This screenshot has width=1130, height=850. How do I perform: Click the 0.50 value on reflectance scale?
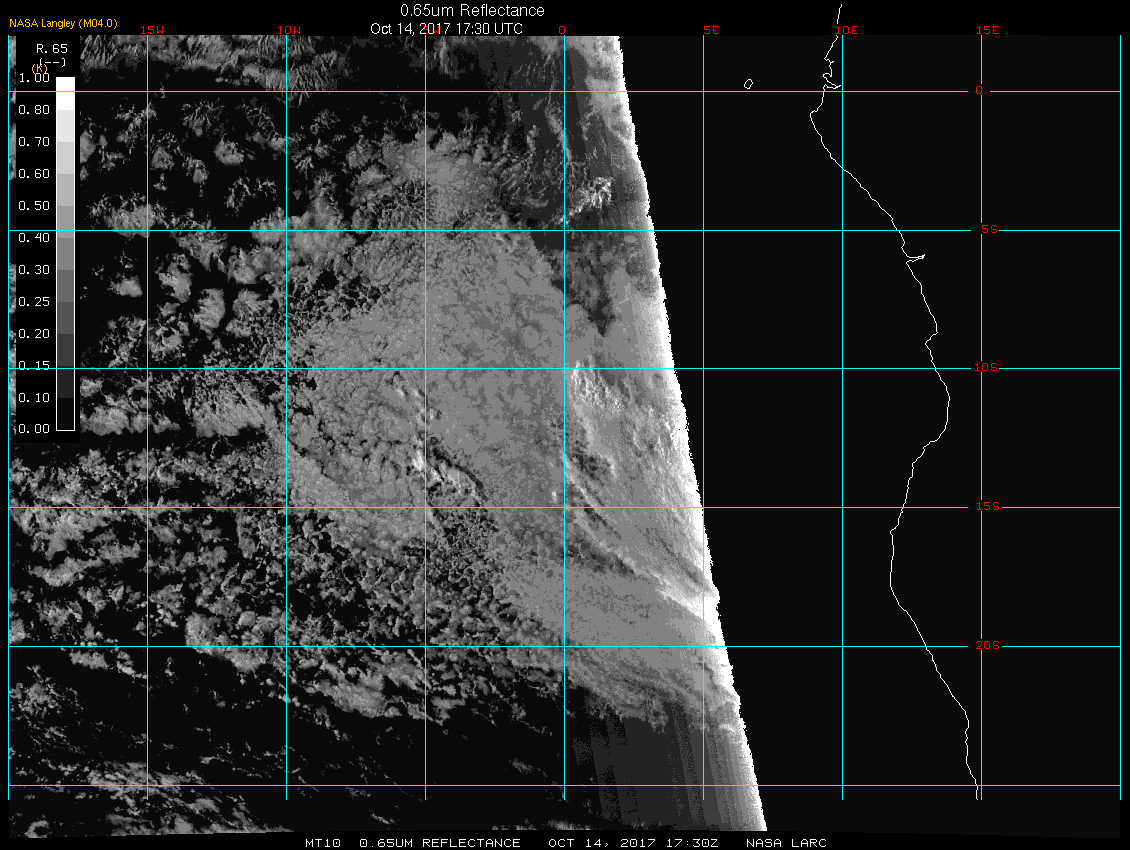tap(34, 205)
